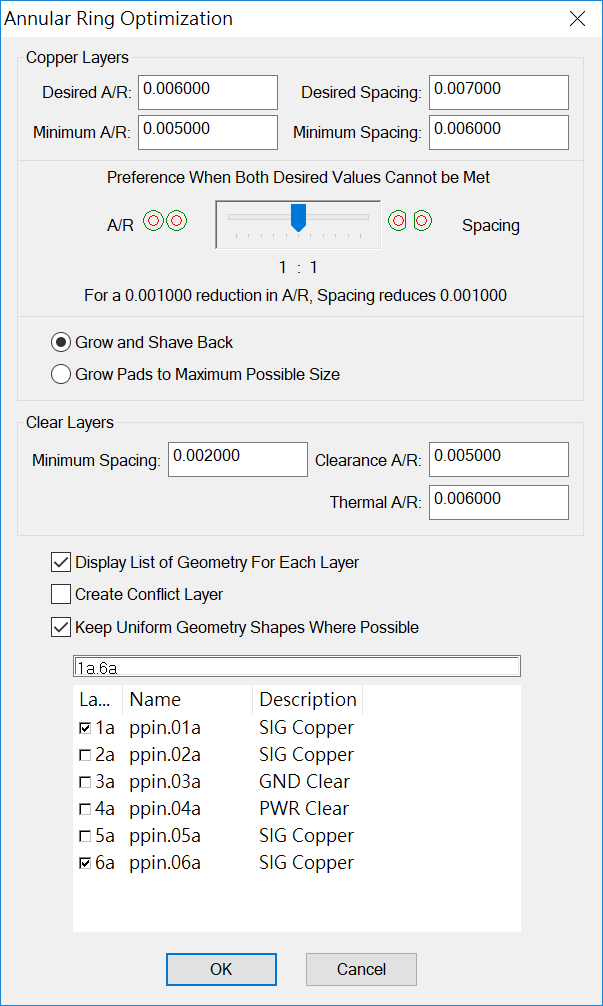Click the ppin.01a name text
The width and height of the screenshot is (603, 1006).
(165, 728)
